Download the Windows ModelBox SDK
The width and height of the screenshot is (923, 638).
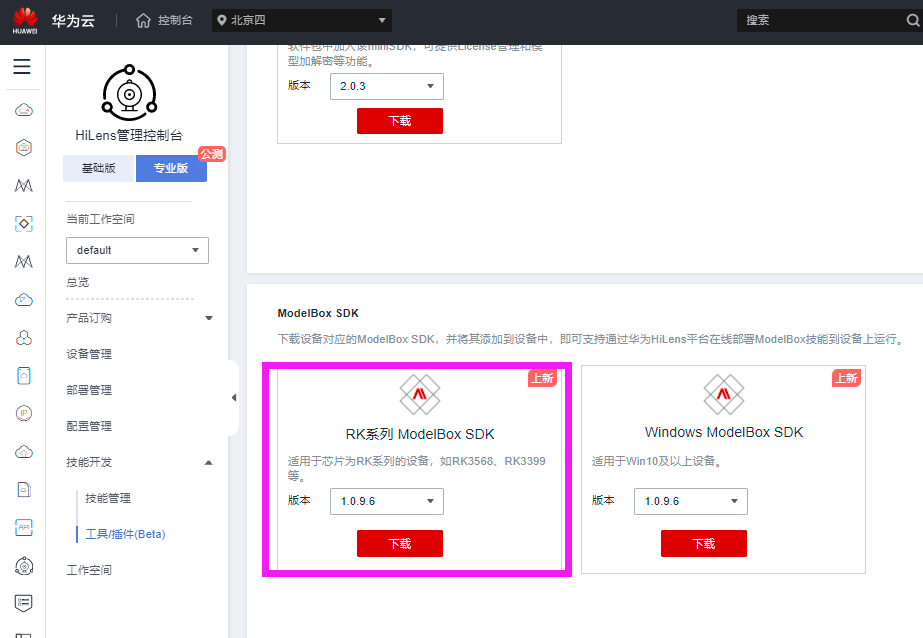[x=704, y=544]
